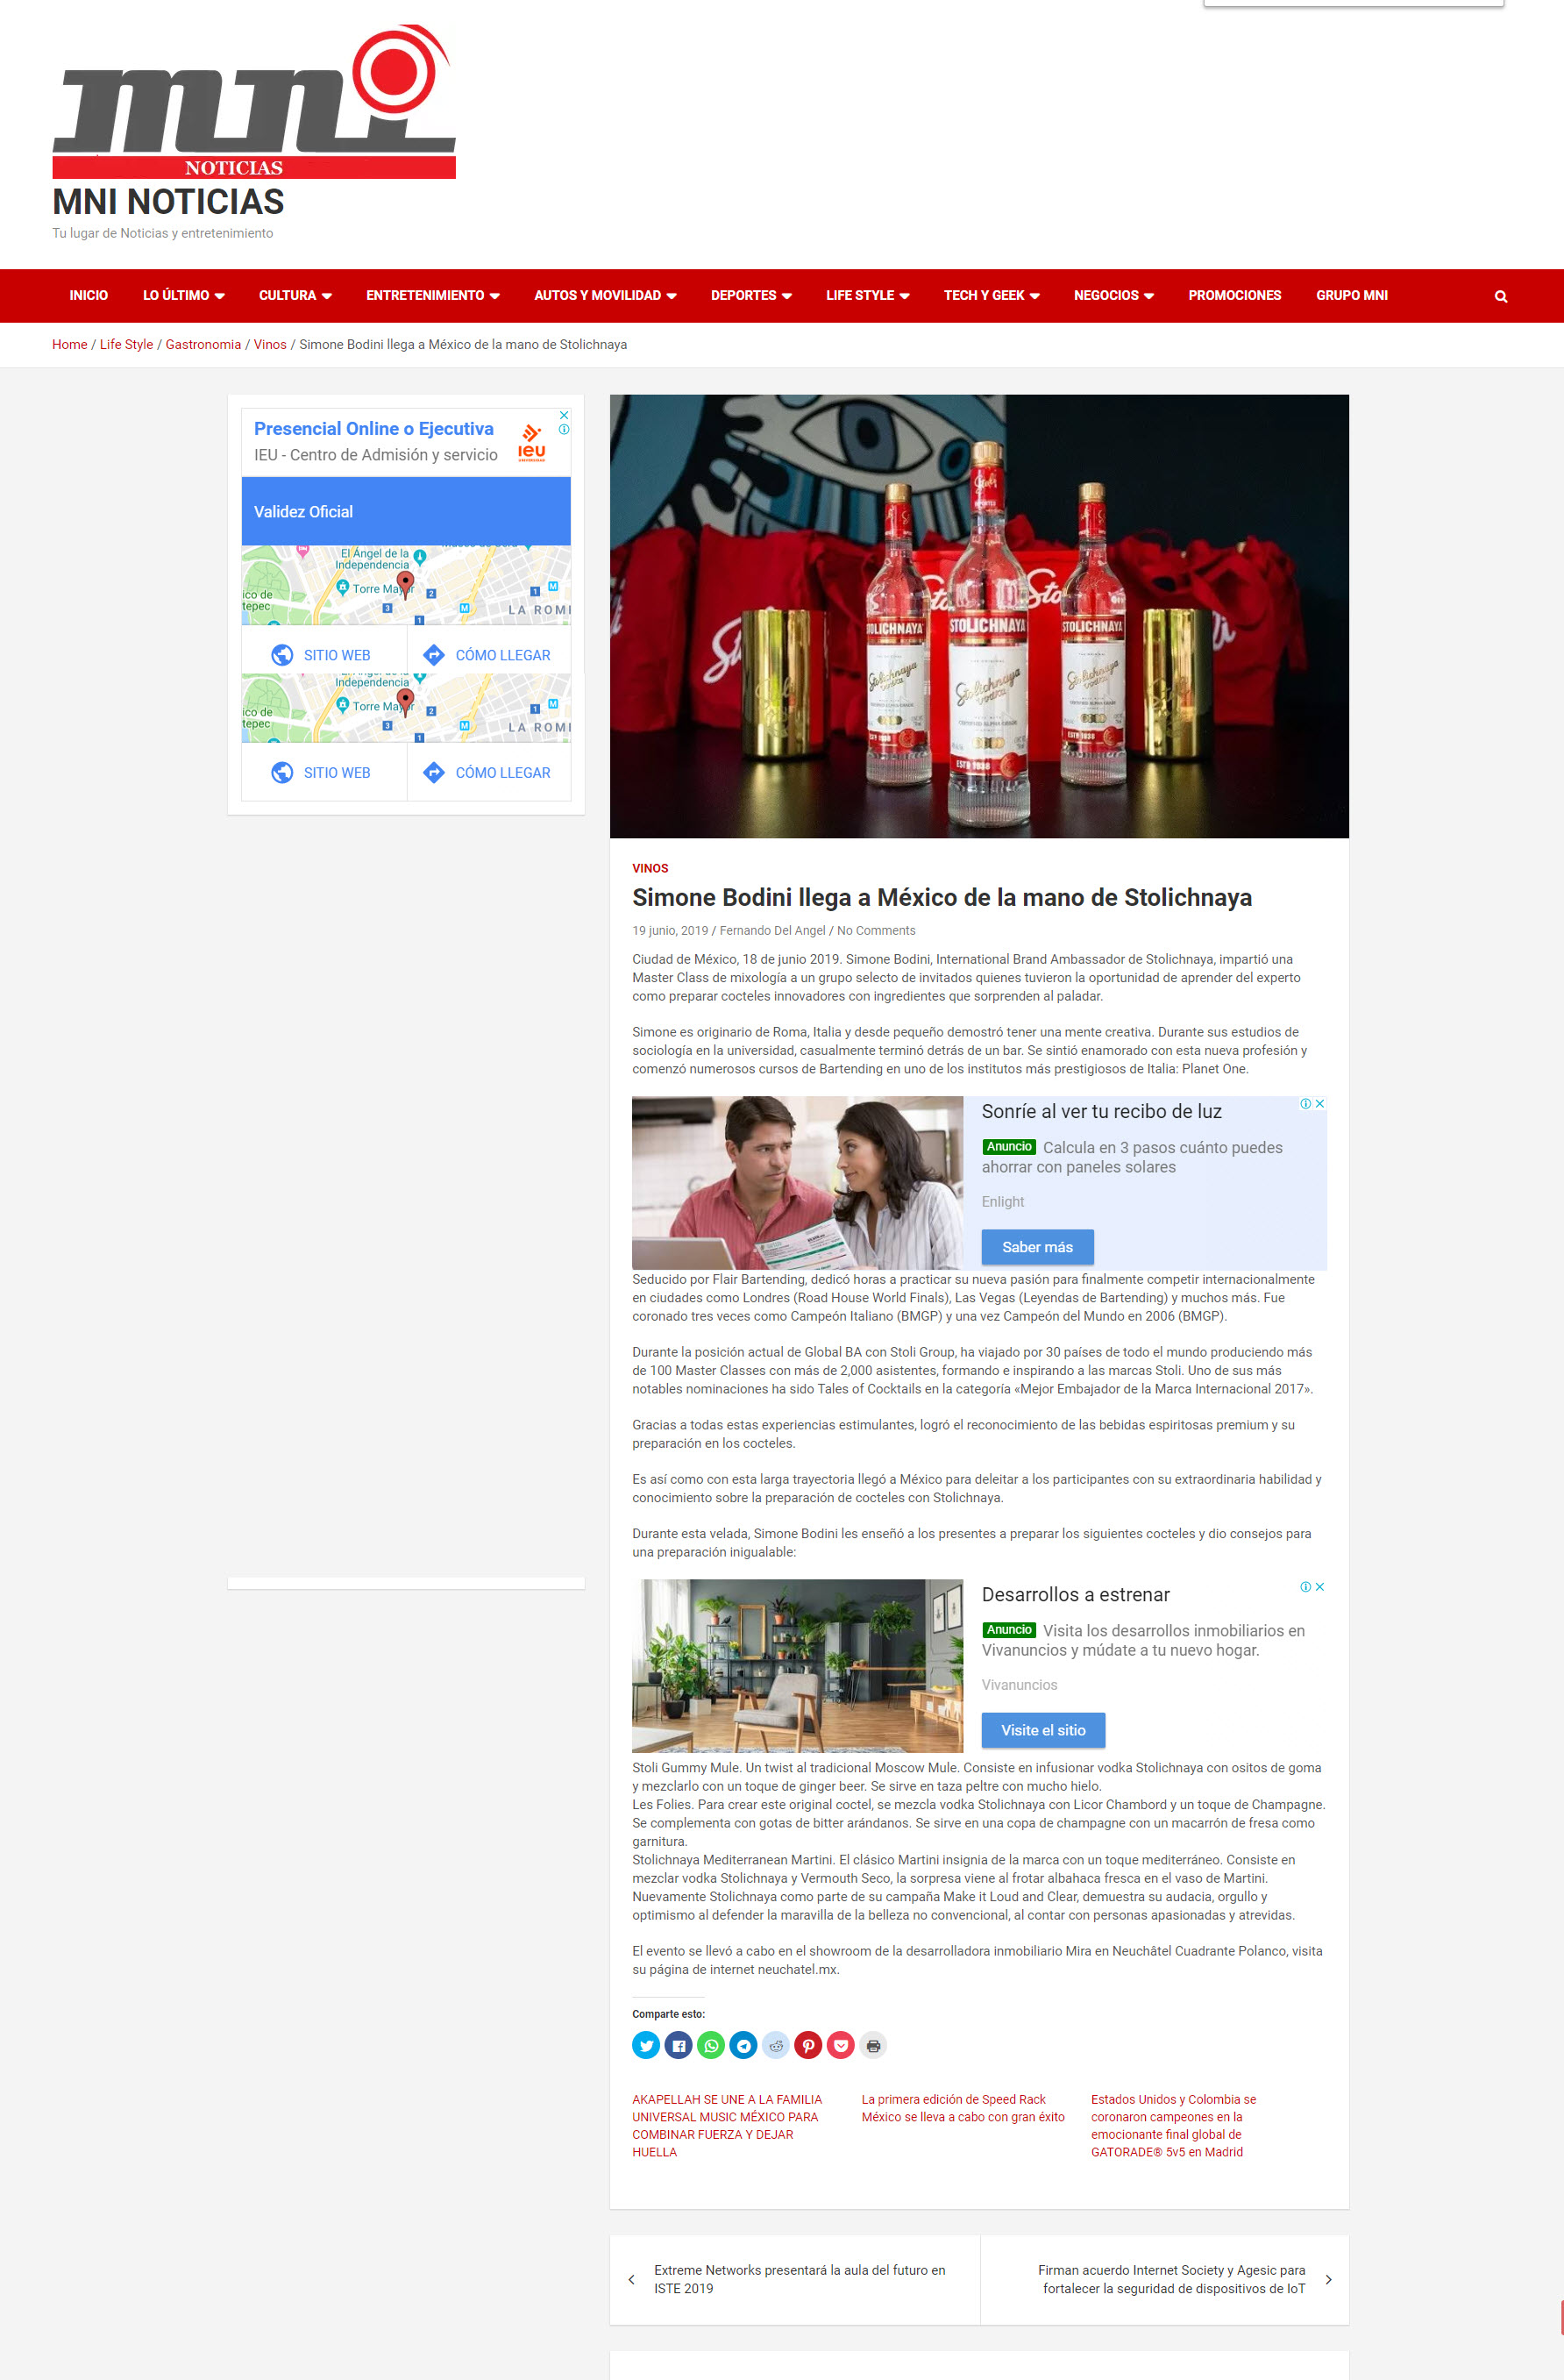The width and height of the screenshot is (1564, 2380).
Task: Post the article to Reddit
Action: click(x=776, y=2045)
